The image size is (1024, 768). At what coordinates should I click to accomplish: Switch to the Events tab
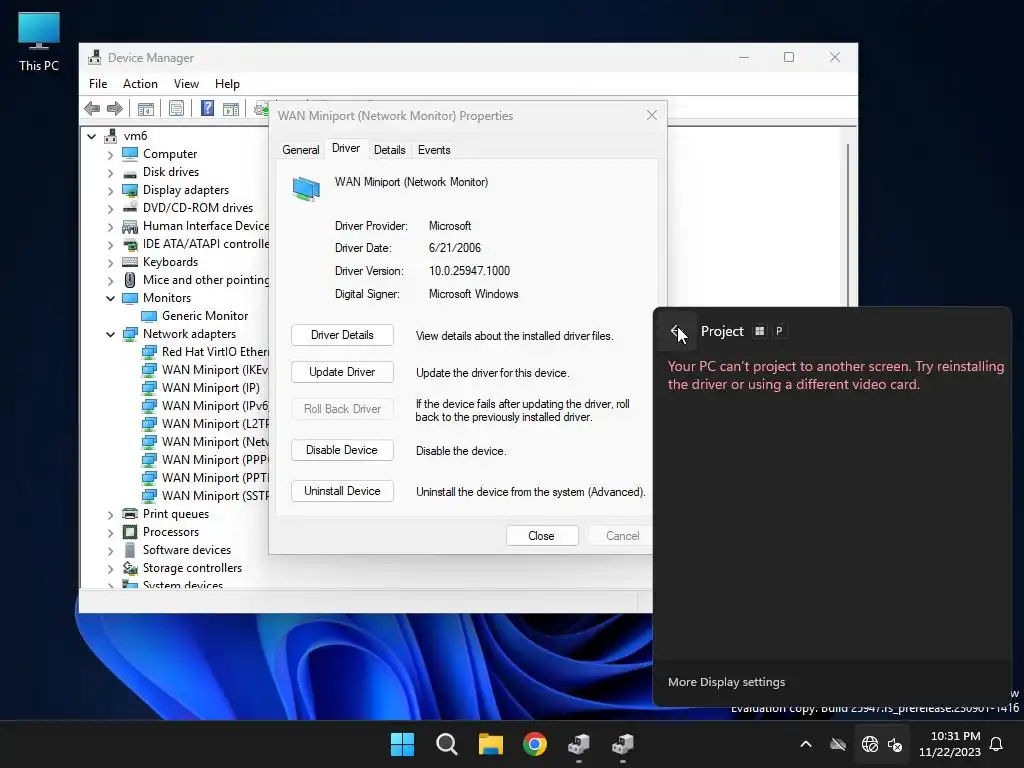coord(434,150)
